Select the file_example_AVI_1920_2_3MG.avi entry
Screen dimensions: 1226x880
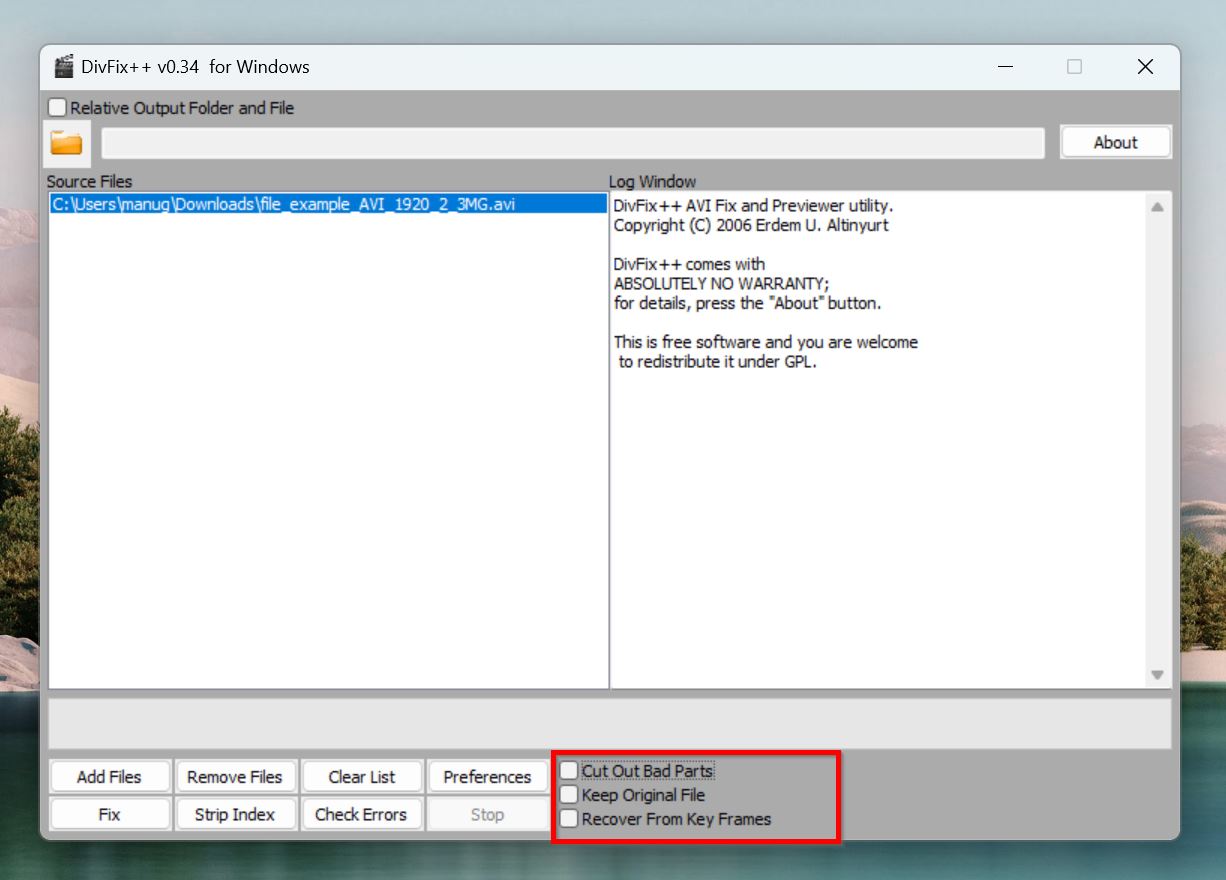tap(284, 203)
